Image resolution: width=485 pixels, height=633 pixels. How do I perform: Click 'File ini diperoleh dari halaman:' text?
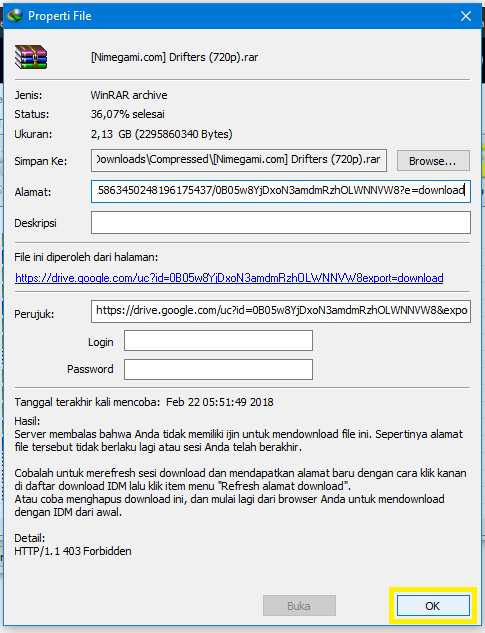pos(86,257)
